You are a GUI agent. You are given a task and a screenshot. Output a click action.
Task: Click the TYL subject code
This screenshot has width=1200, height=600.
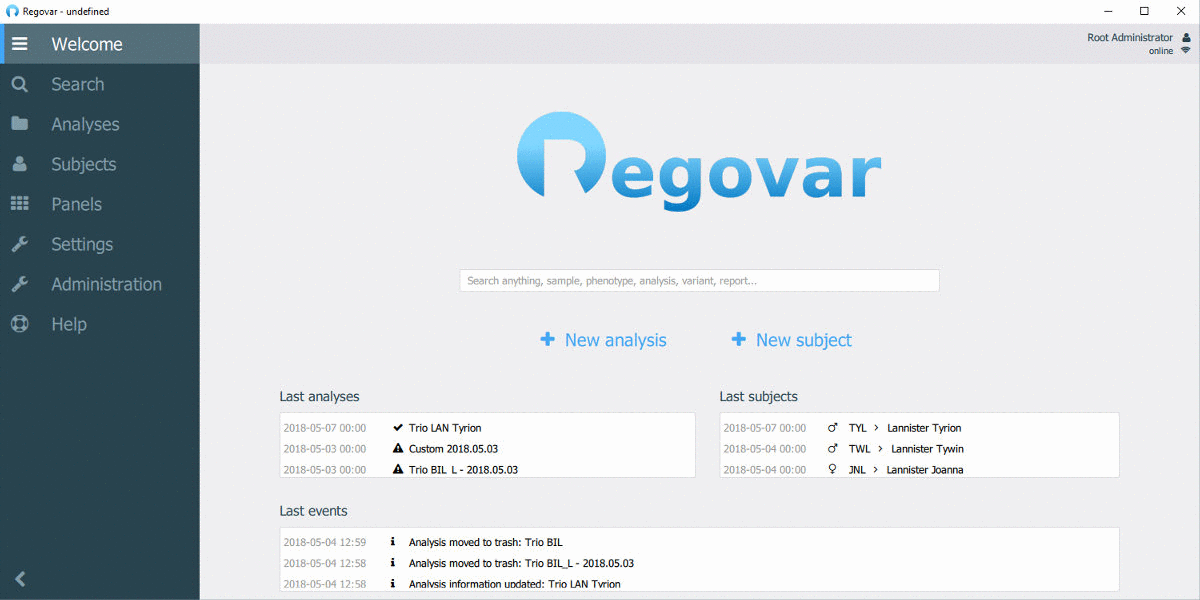858,428
